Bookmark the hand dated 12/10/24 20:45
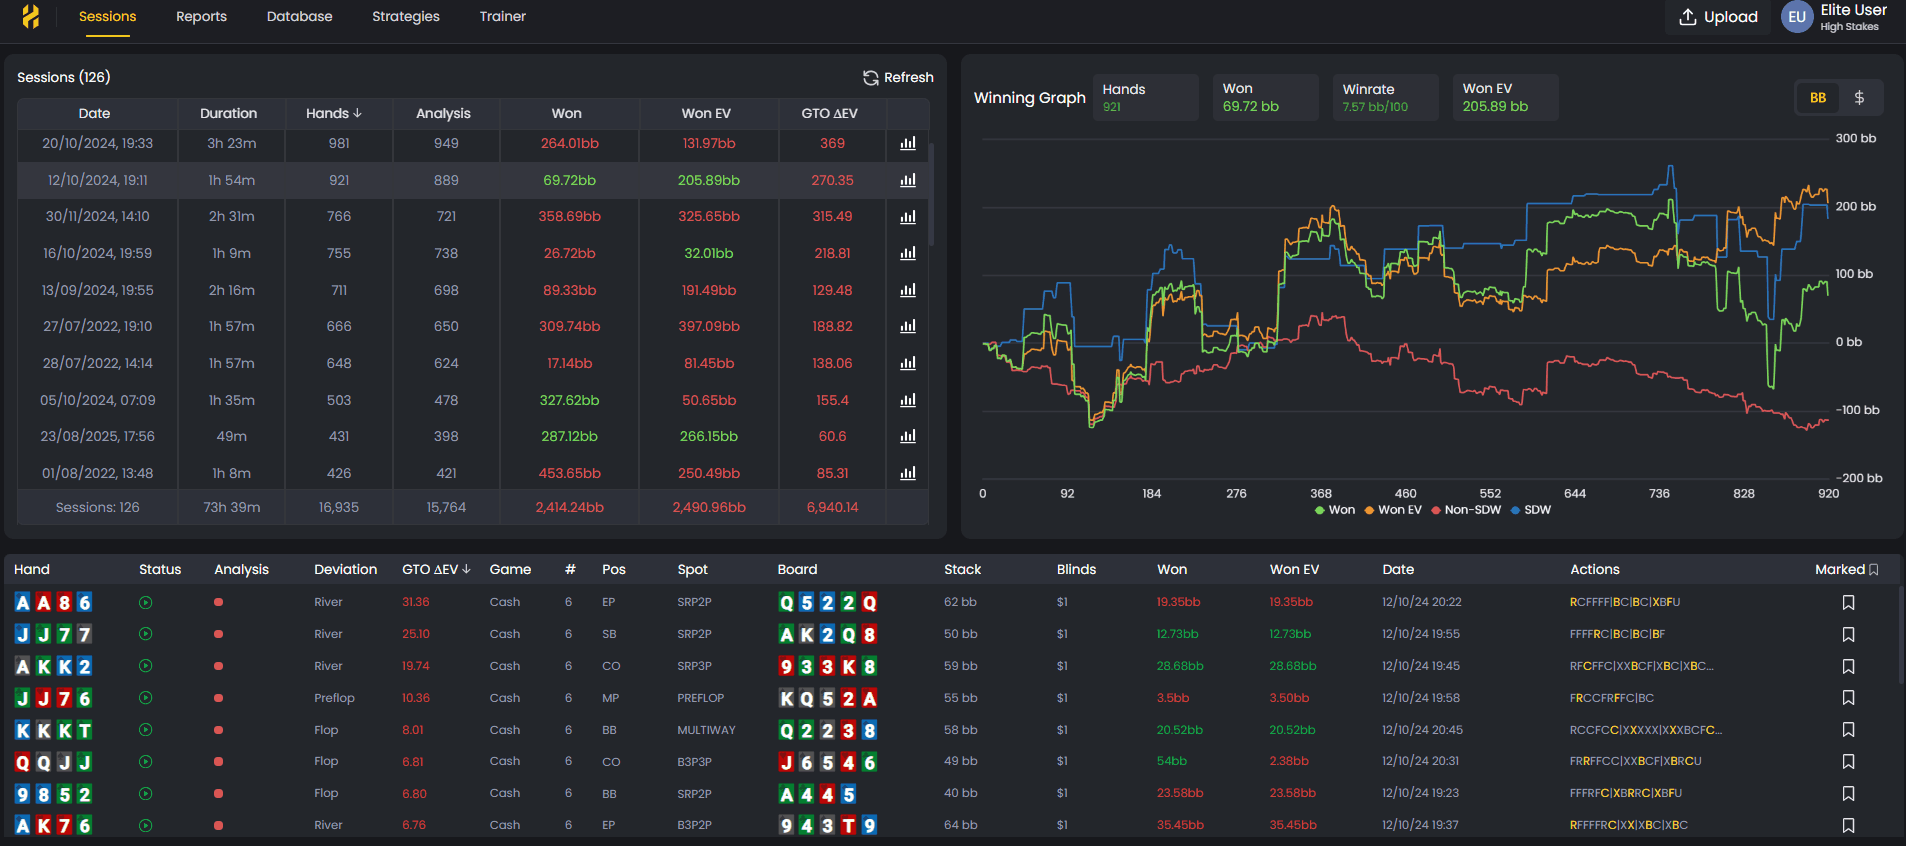1906x846 pixels. click(x=1848, y=730)
